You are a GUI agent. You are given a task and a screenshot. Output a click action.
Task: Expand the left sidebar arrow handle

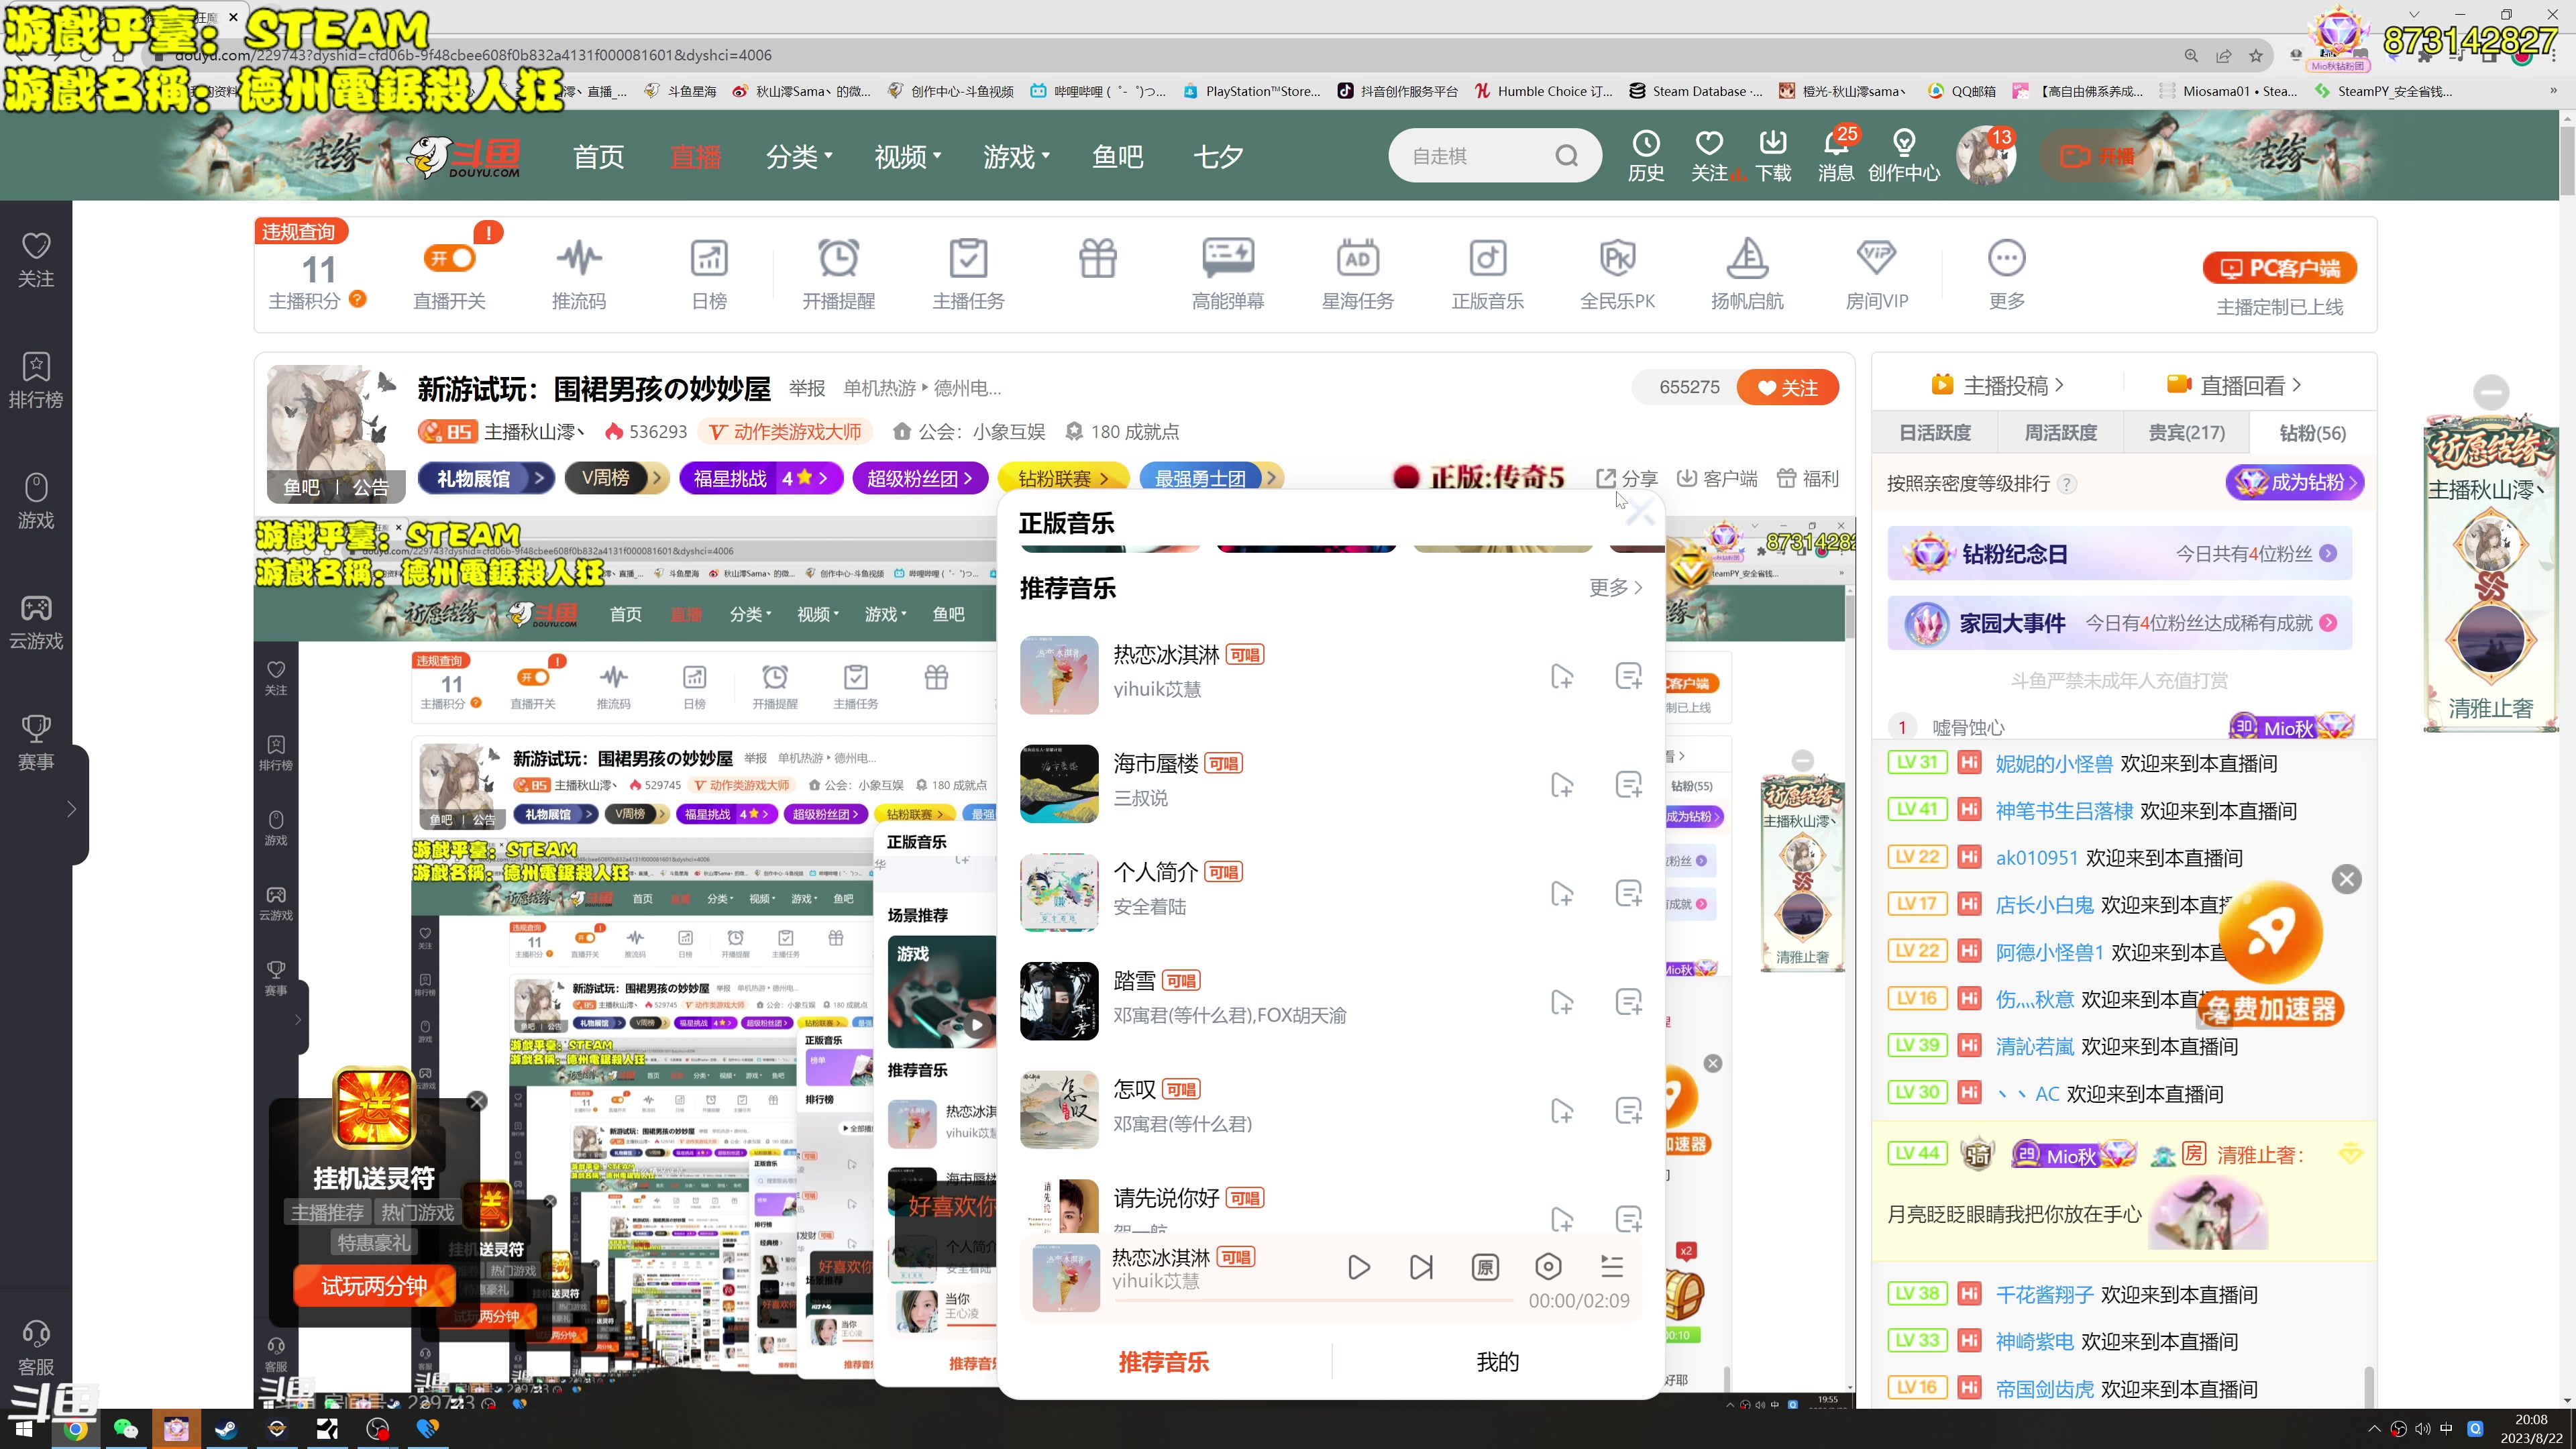[x=71, y=808]
